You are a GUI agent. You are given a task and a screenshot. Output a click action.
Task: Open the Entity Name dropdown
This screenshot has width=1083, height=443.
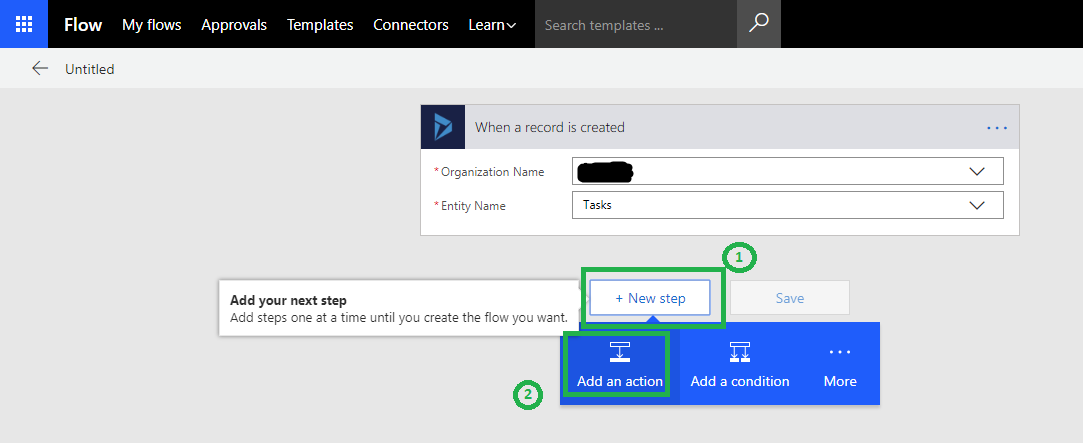pos(788,205)
